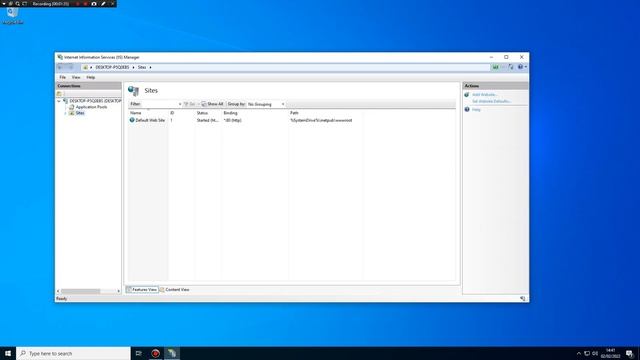640x360 pixels.
Task: Click the Connections pane horizontal scrollbar
Action: [x=88, y=291]
